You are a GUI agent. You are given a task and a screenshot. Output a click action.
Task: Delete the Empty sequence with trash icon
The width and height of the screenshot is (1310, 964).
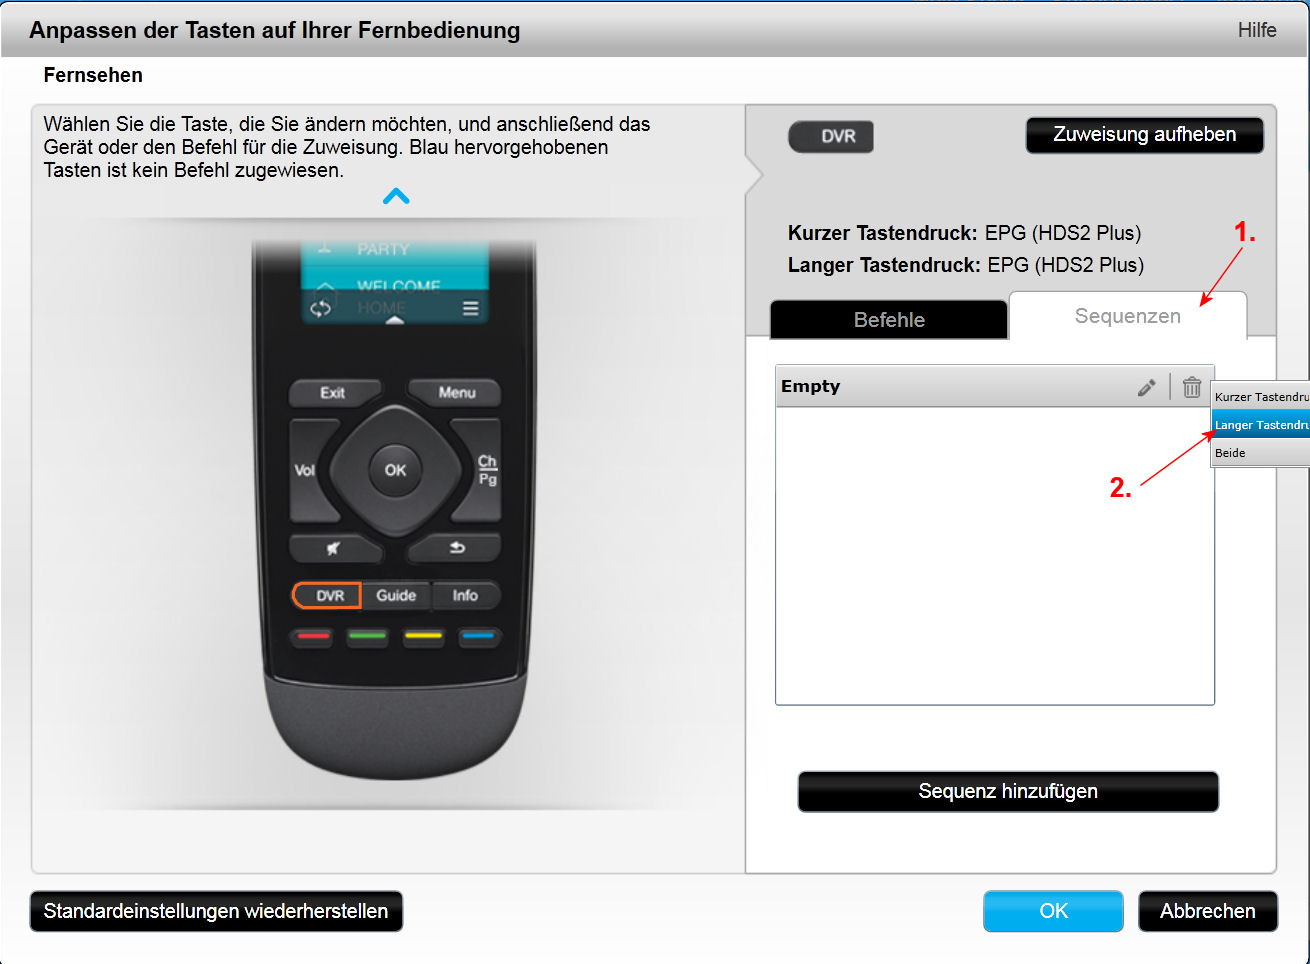(1192, 387)
